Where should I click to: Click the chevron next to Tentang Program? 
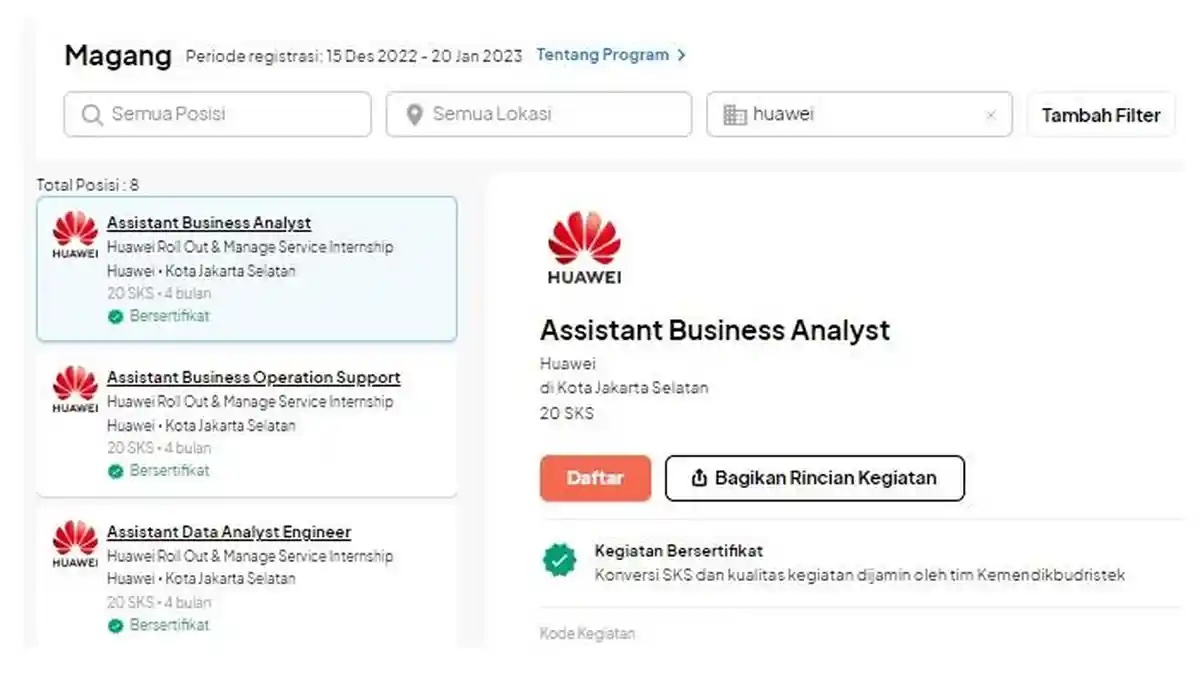click(x=681, y=55)
